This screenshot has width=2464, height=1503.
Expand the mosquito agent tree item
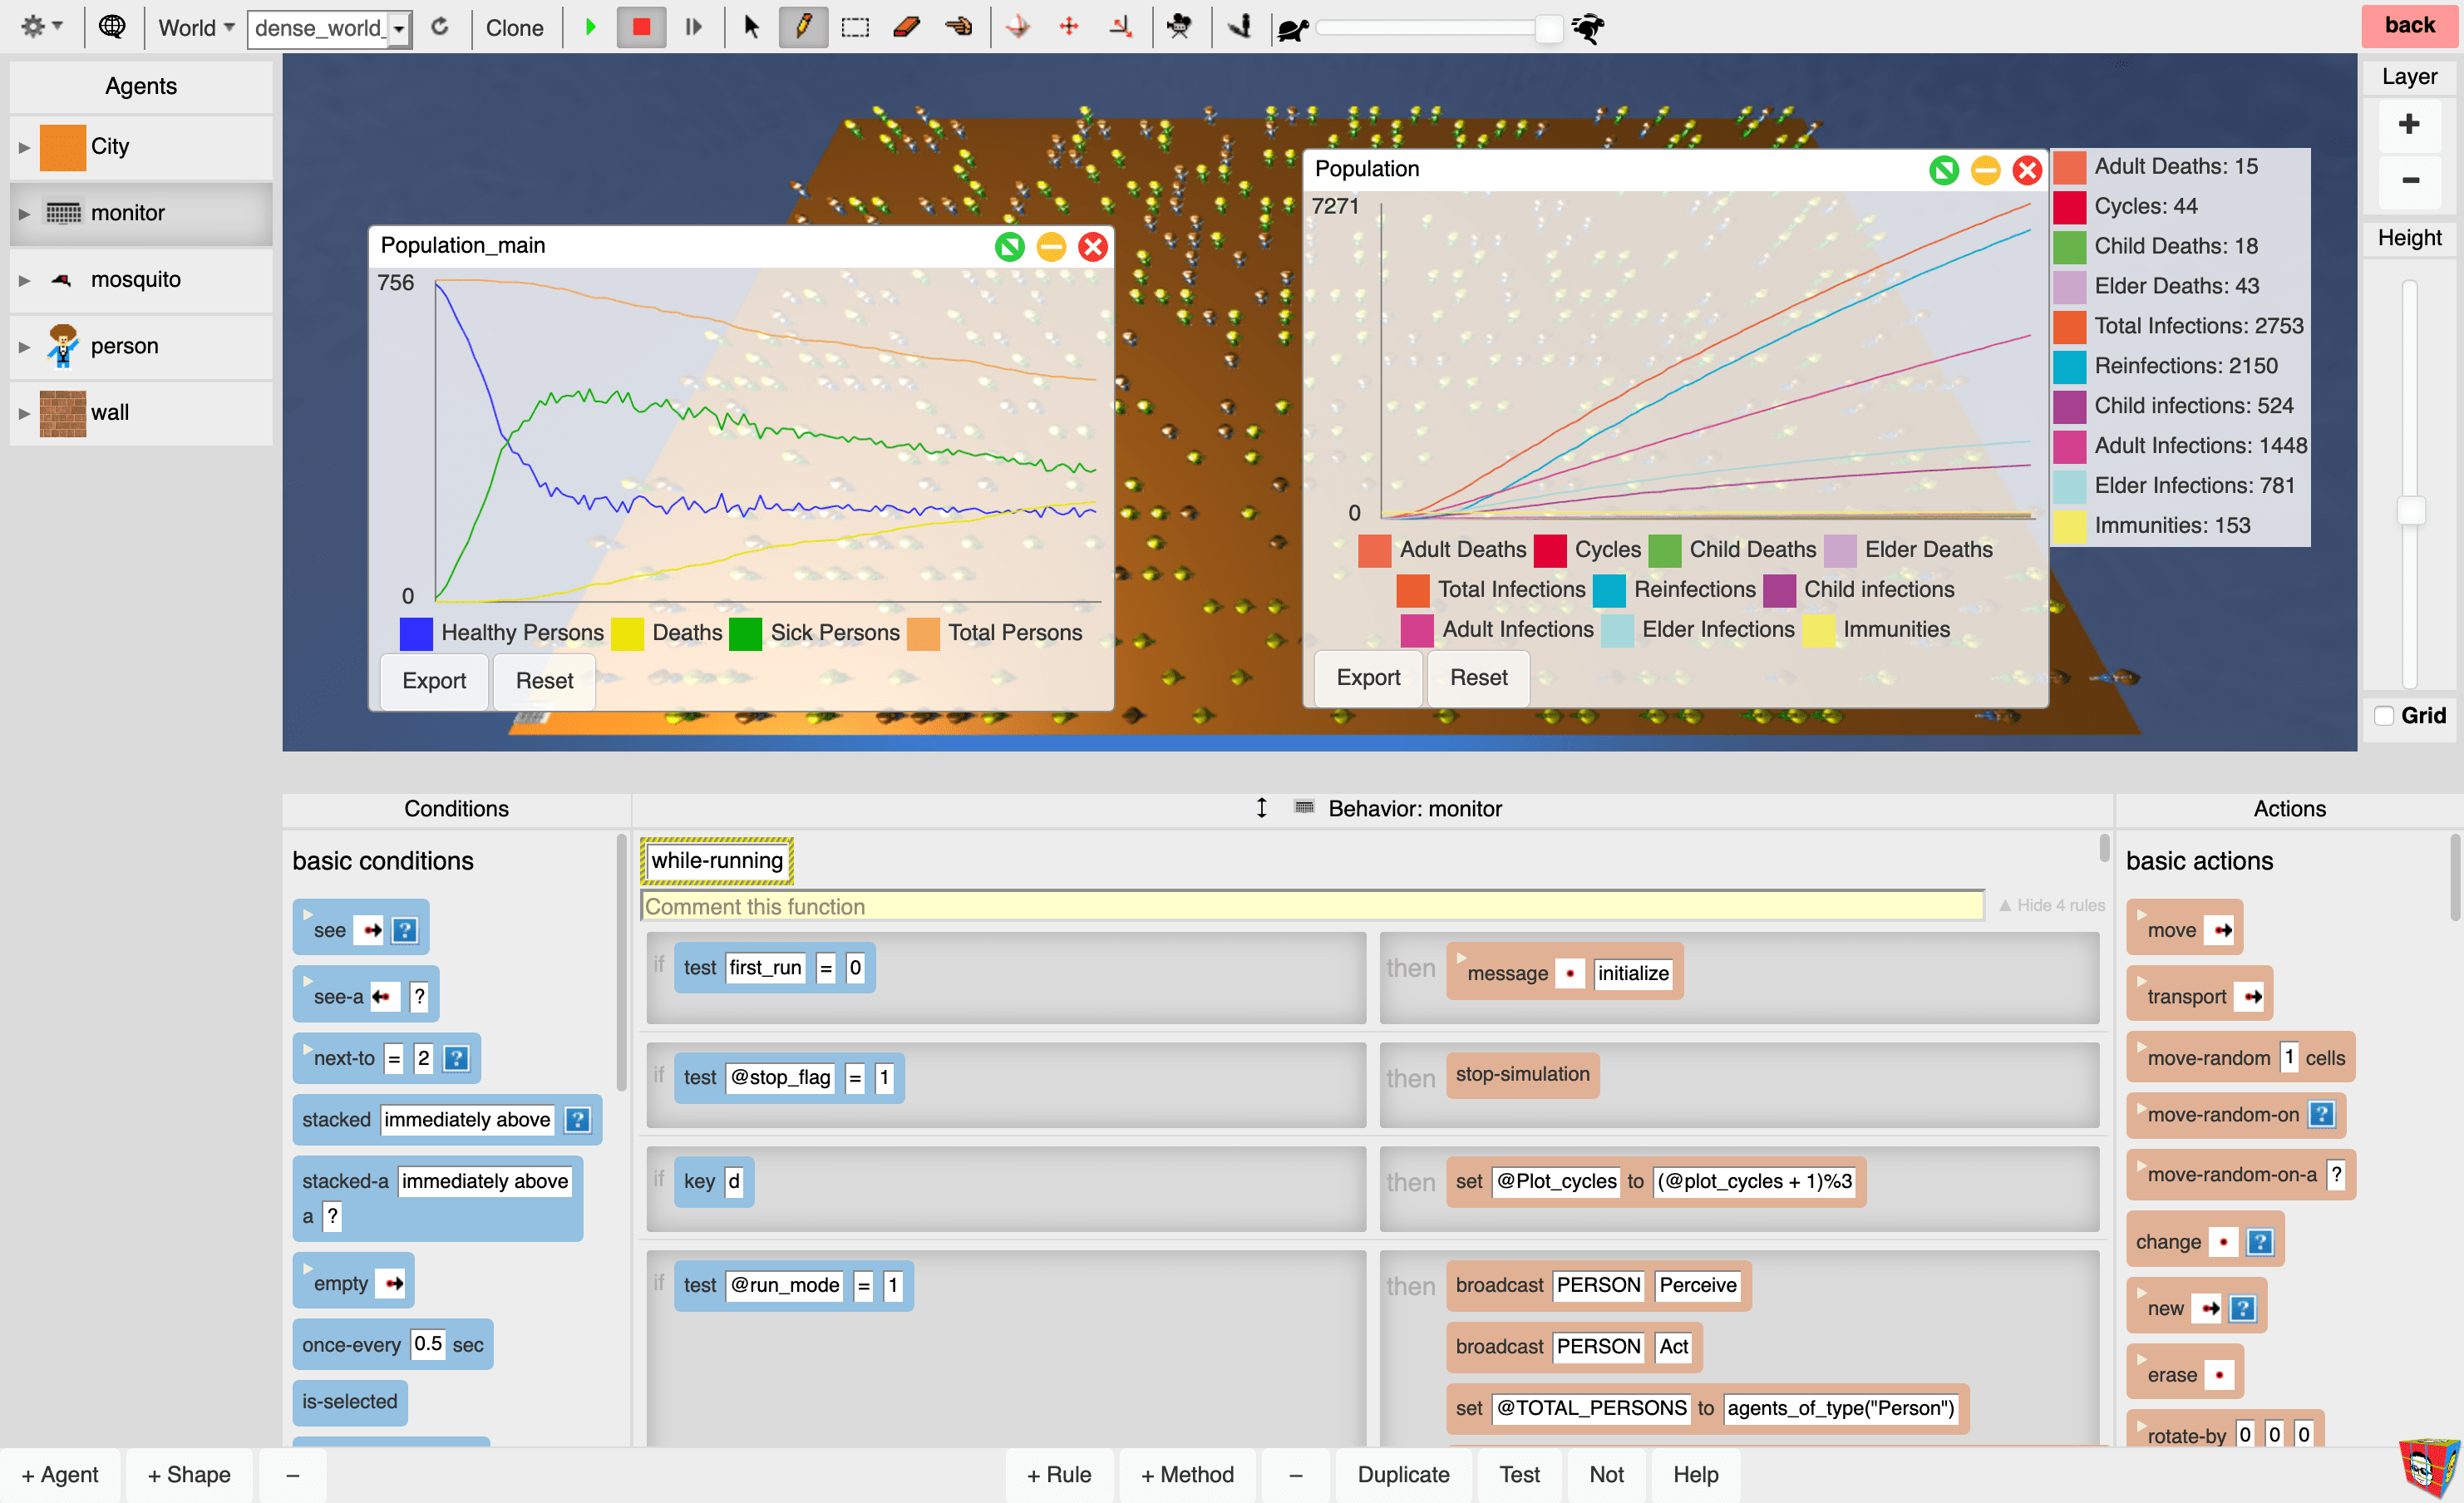(19, 278)
